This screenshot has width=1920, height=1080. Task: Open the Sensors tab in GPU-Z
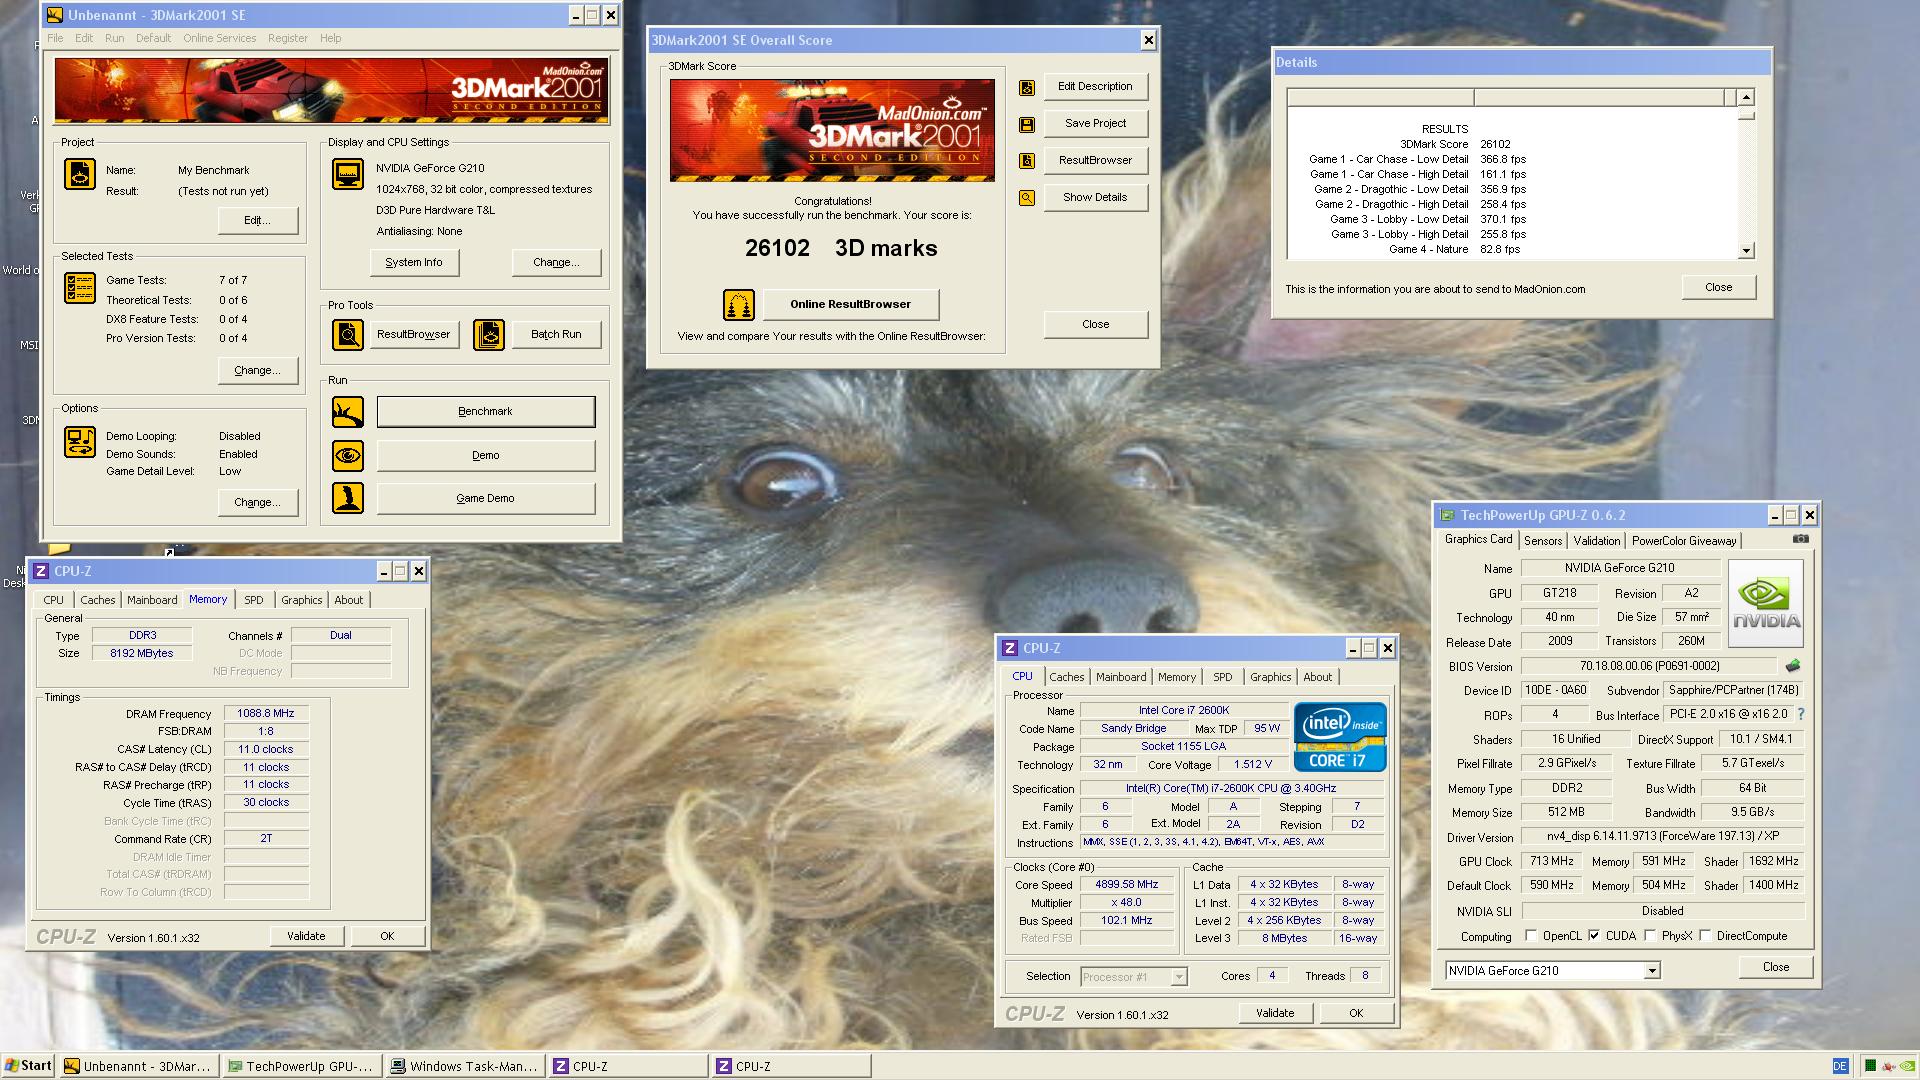pyautogui.click(x=1543, y=541)
